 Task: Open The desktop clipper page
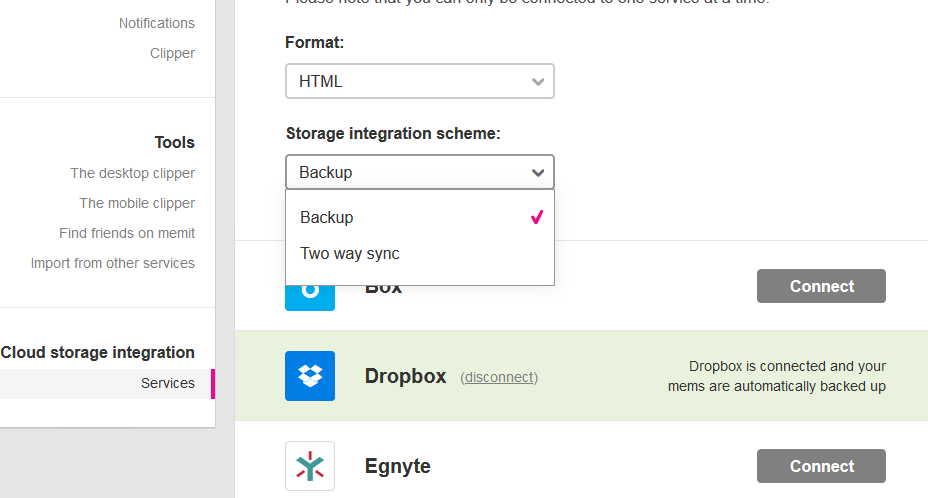[x=132, y=173]
